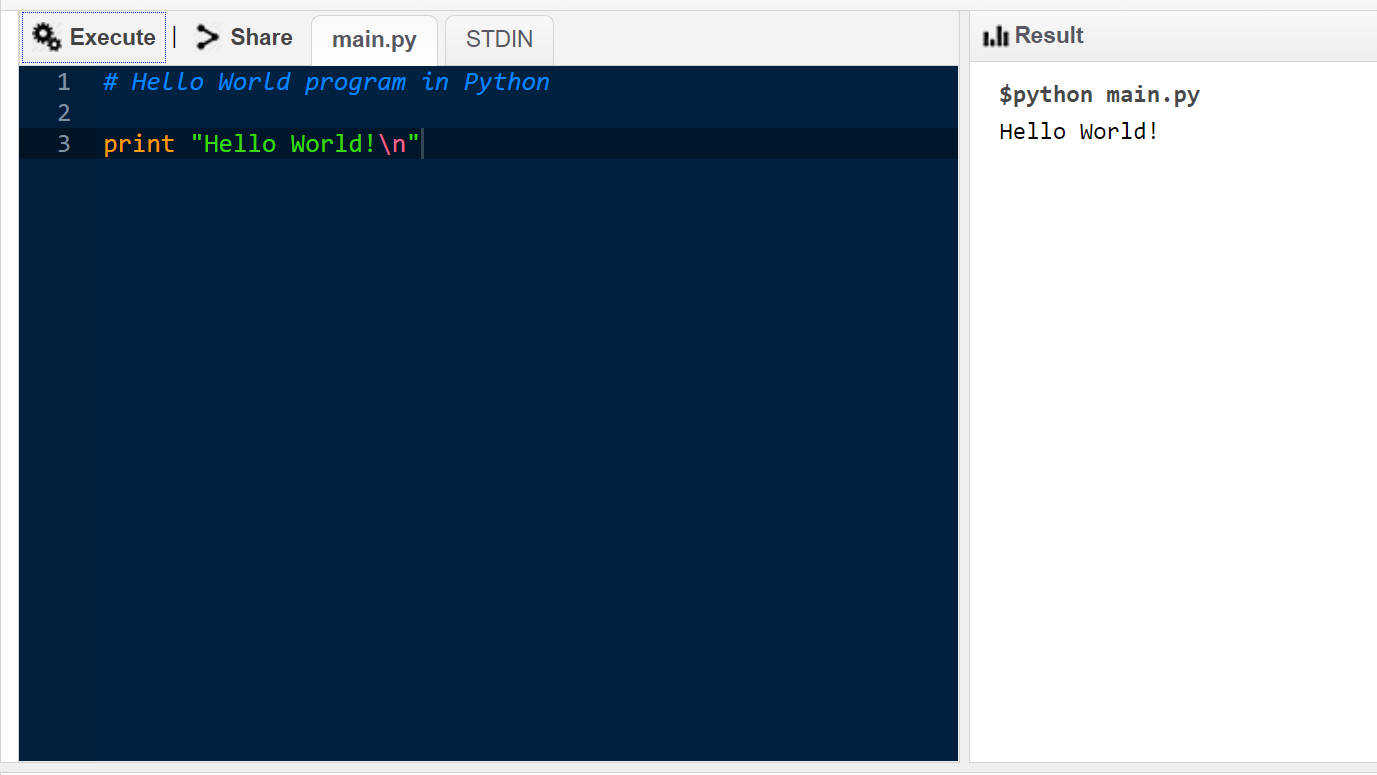
Task: Place cursor in the Hello World comment line
Action: point(327,82)
